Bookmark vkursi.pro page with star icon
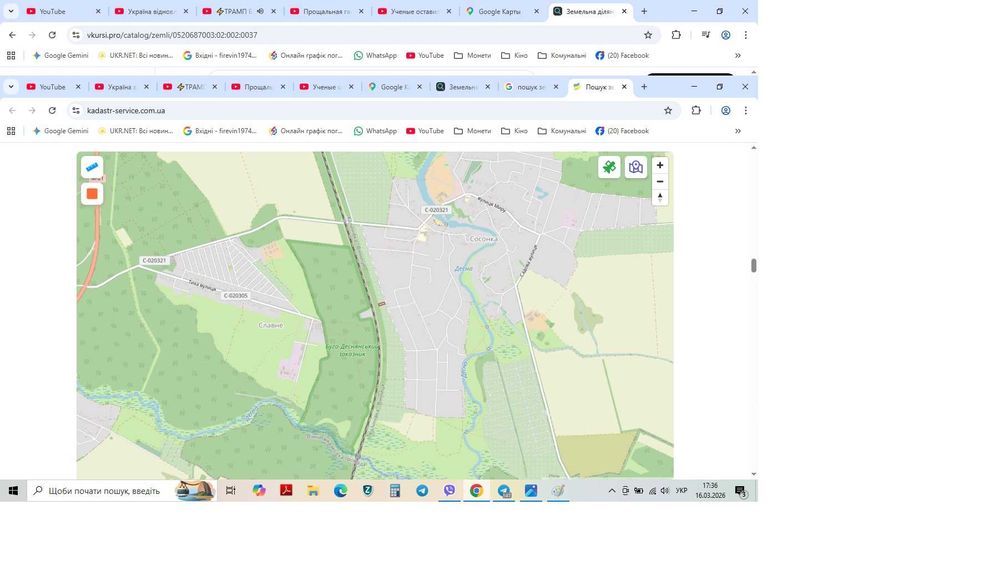The width and height of the screenshot is (1000, 575). (x=648, y=35)
